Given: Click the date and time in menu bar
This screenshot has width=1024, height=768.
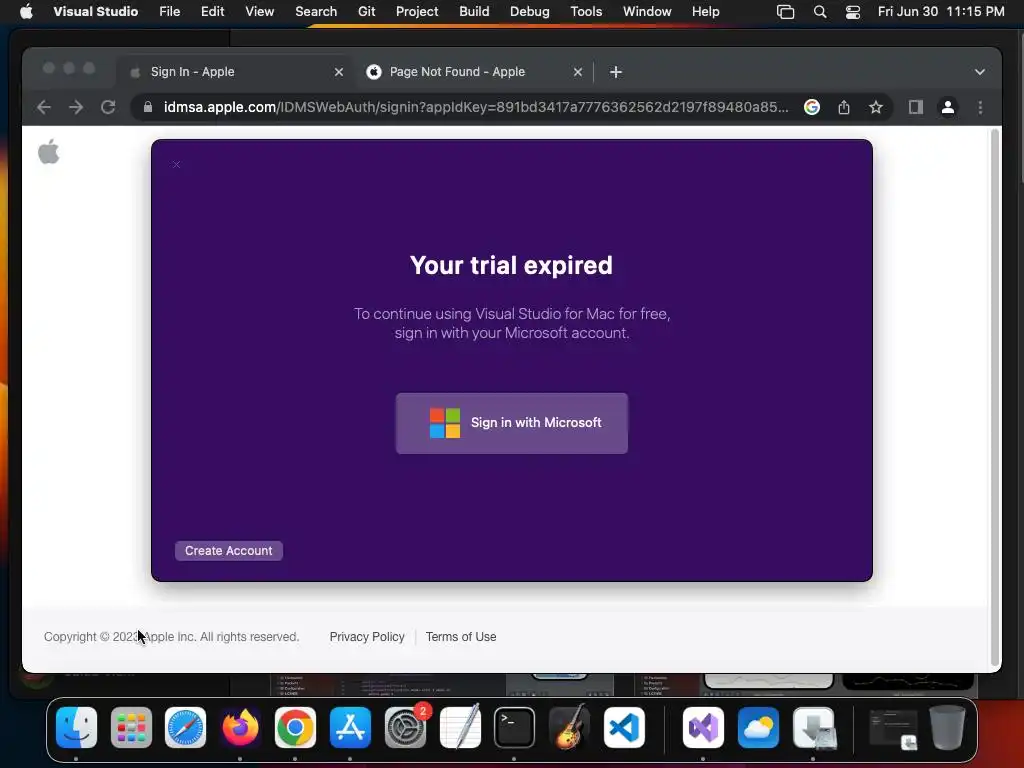Looking at the screenshot, I should tap(941, 12).
